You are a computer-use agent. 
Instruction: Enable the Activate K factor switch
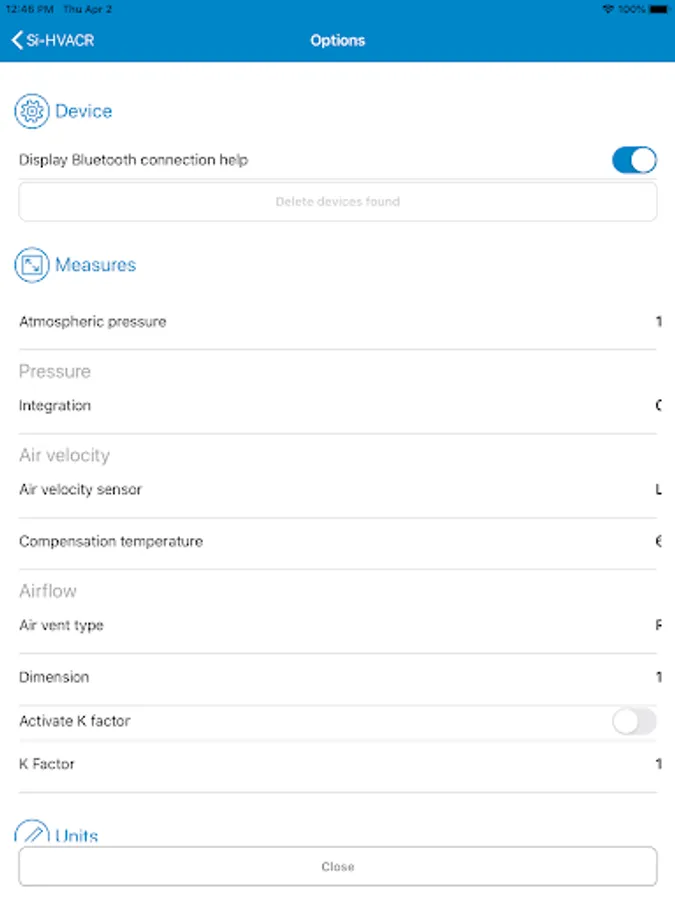pos(634,721)
